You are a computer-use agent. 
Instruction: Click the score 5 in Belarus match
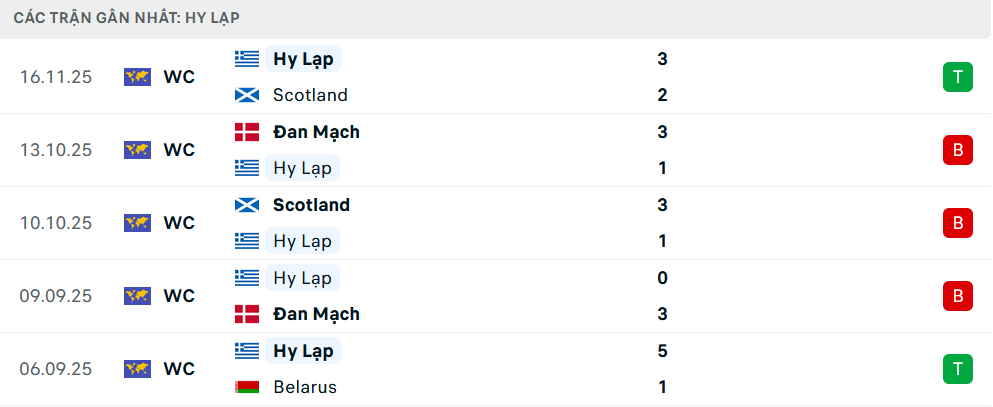coord(662,351)
